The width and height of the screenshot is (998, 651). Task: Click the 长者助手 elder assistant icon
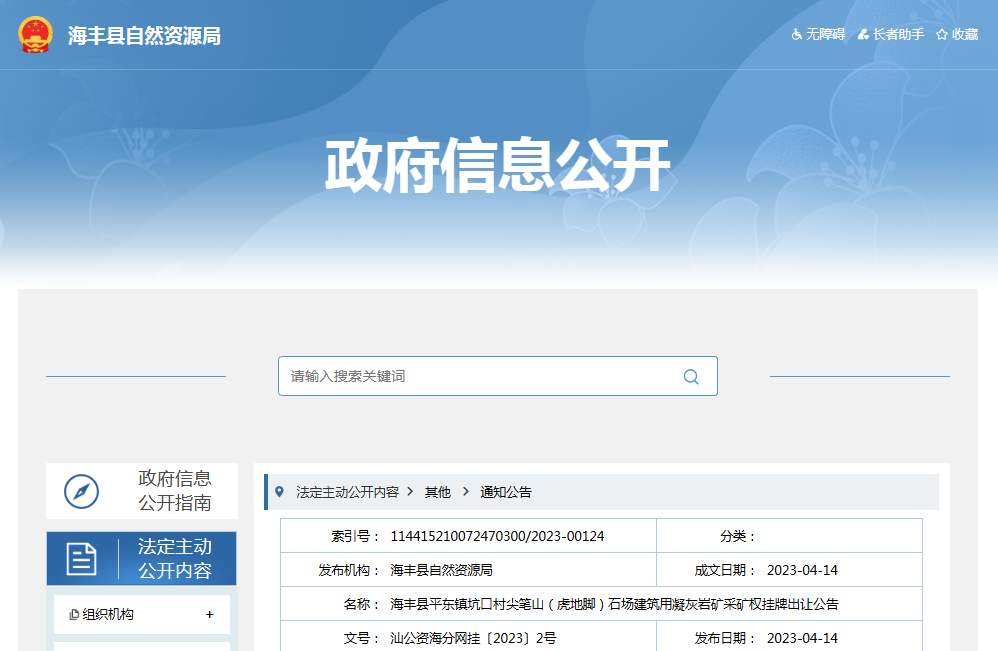[x=863, y=35]
